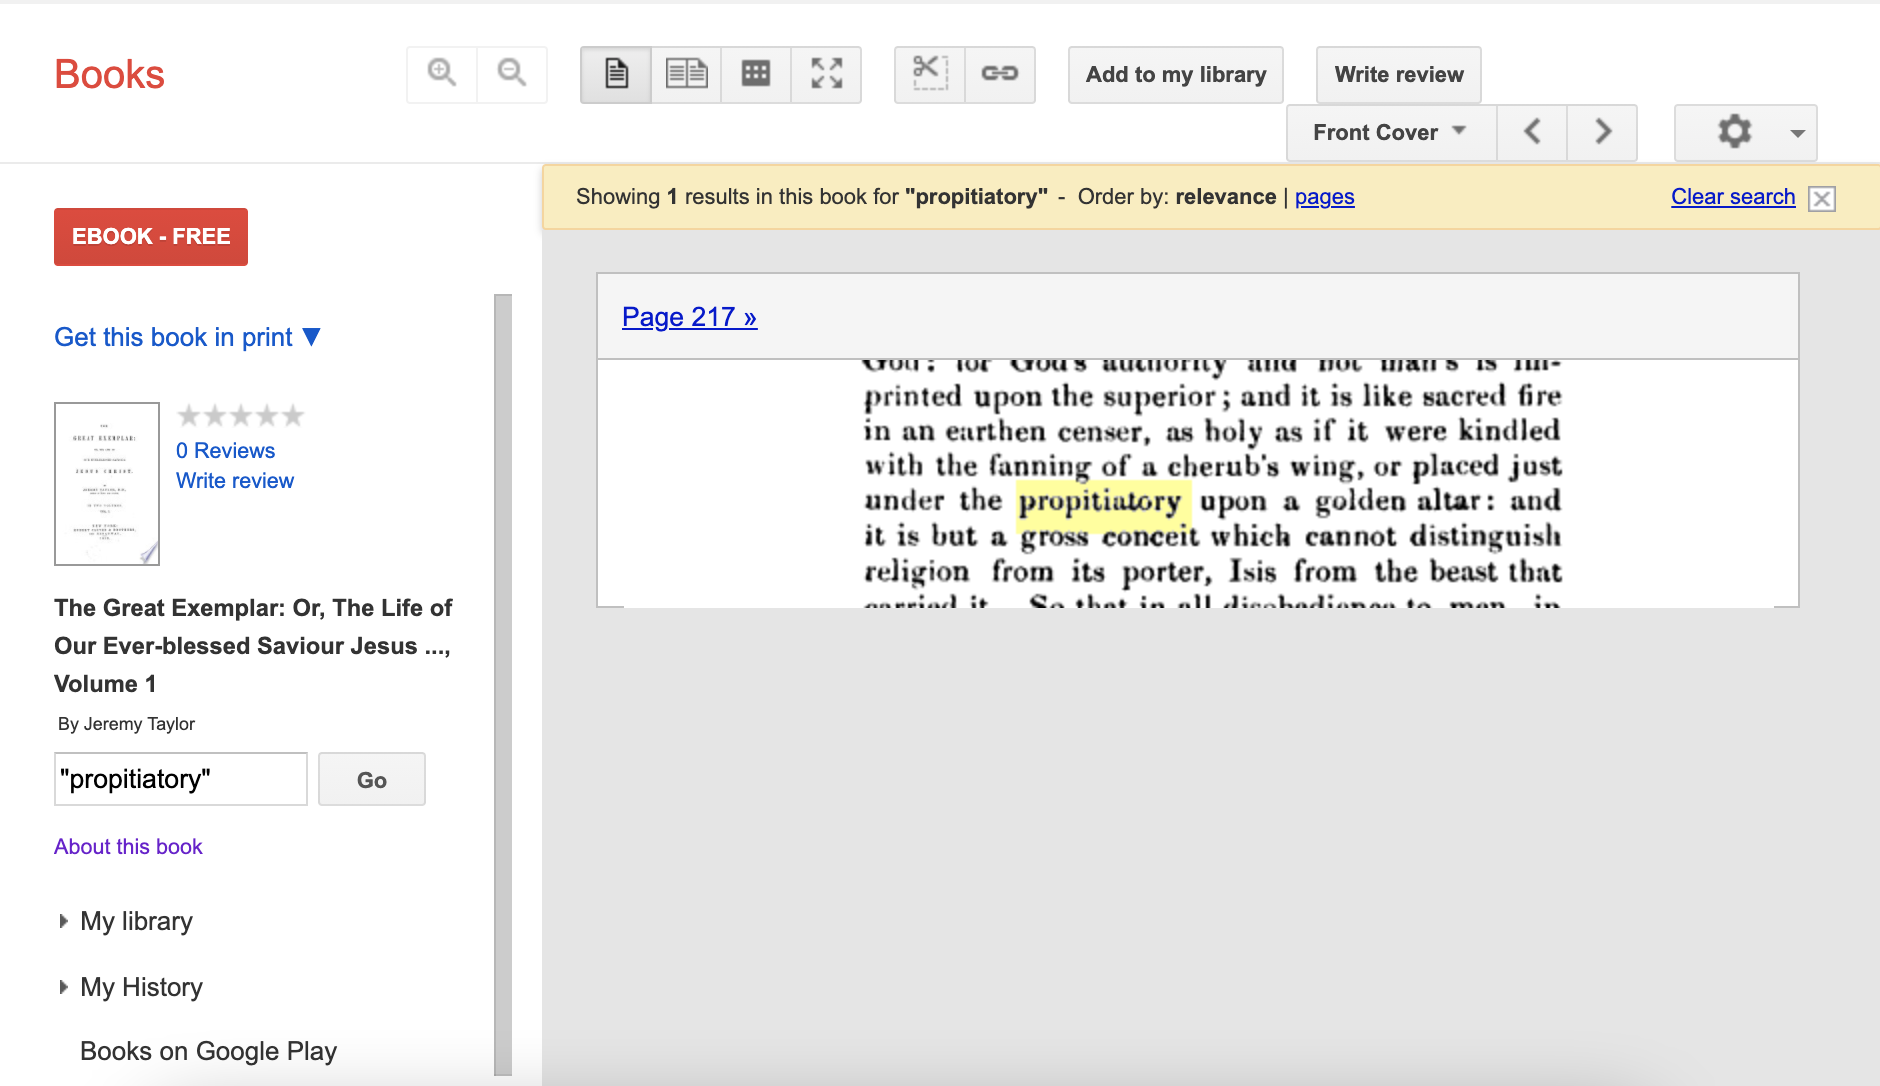1880x1086 pixels.
Task: Expand the My library section
Action: 126,921
